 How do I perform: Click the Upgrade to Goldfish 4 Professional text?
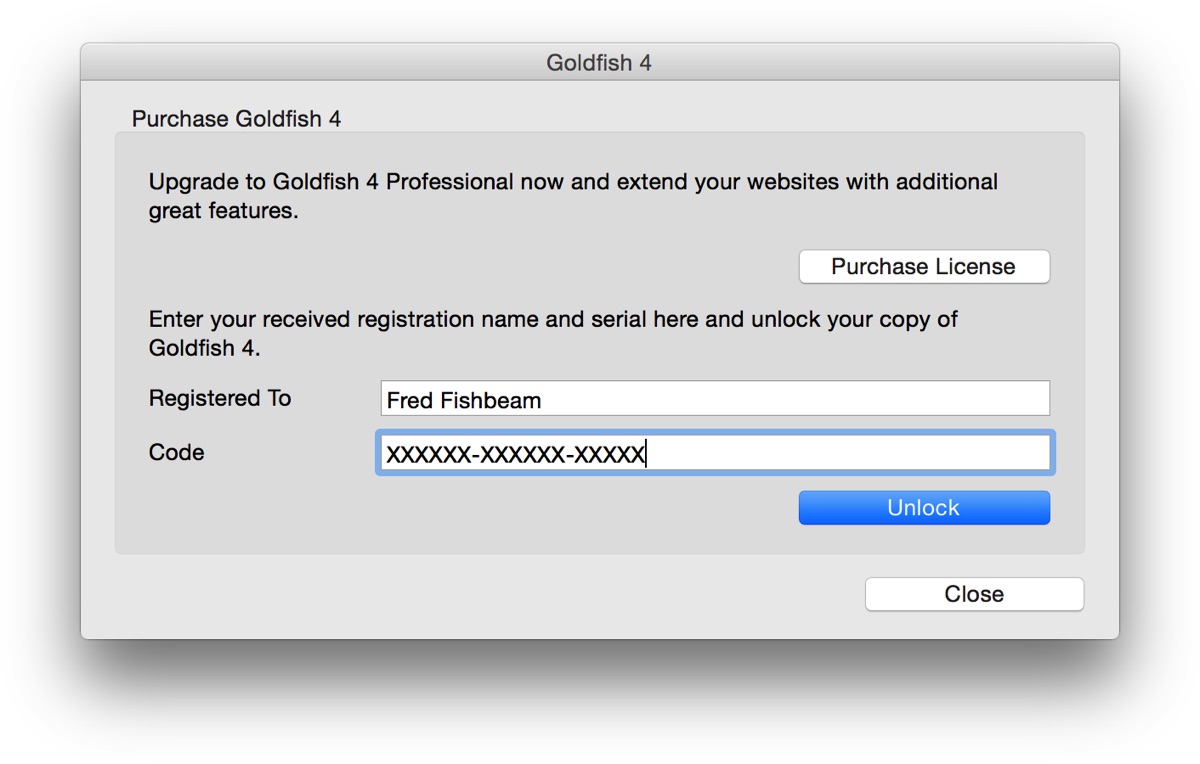[573, 197]
